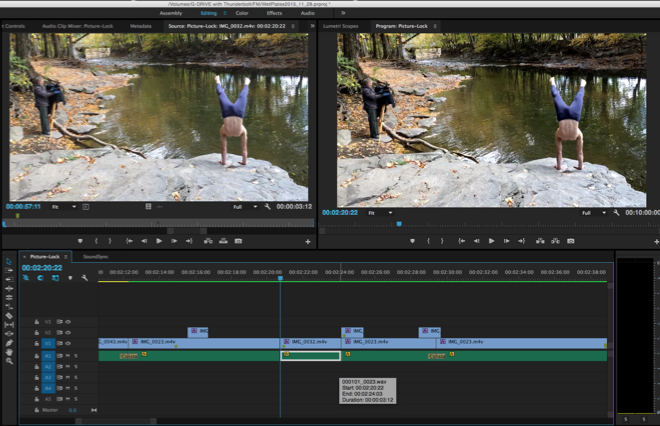Mute audio track A1

point(68,356)
